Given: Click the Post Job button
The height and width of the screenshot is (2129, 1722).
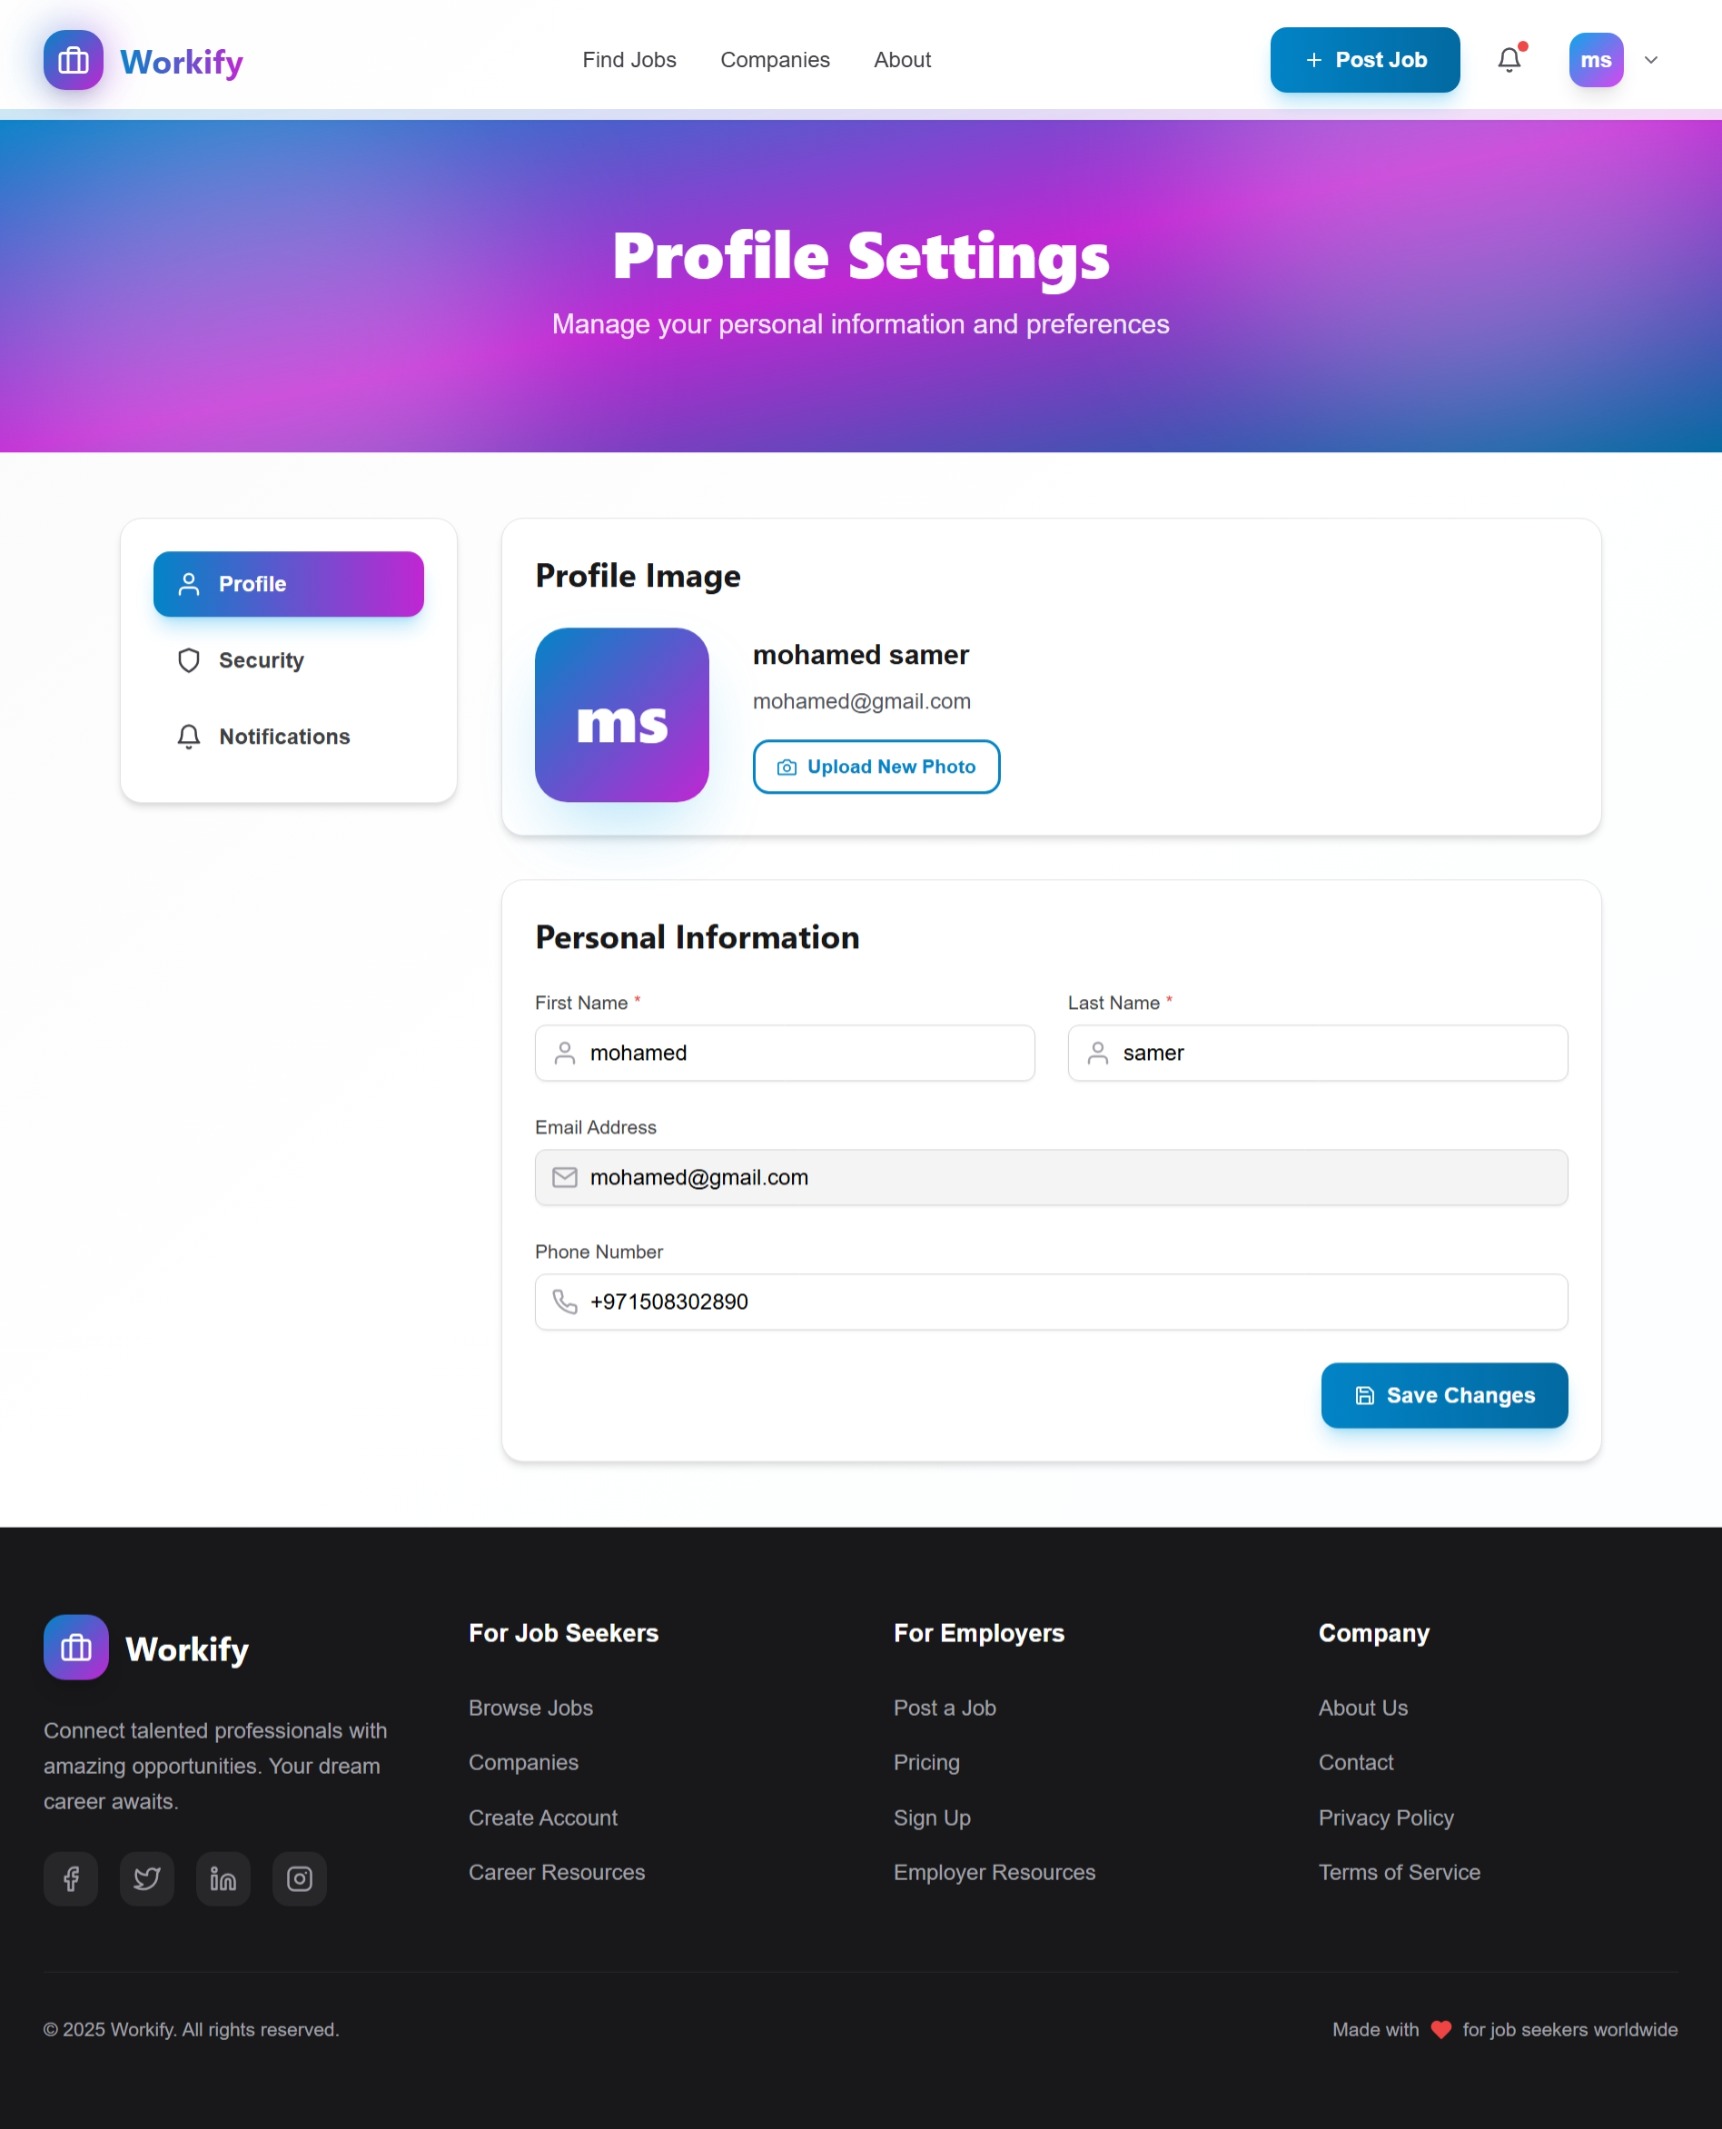Looking at the screenshot, I should coord(1364,60).
